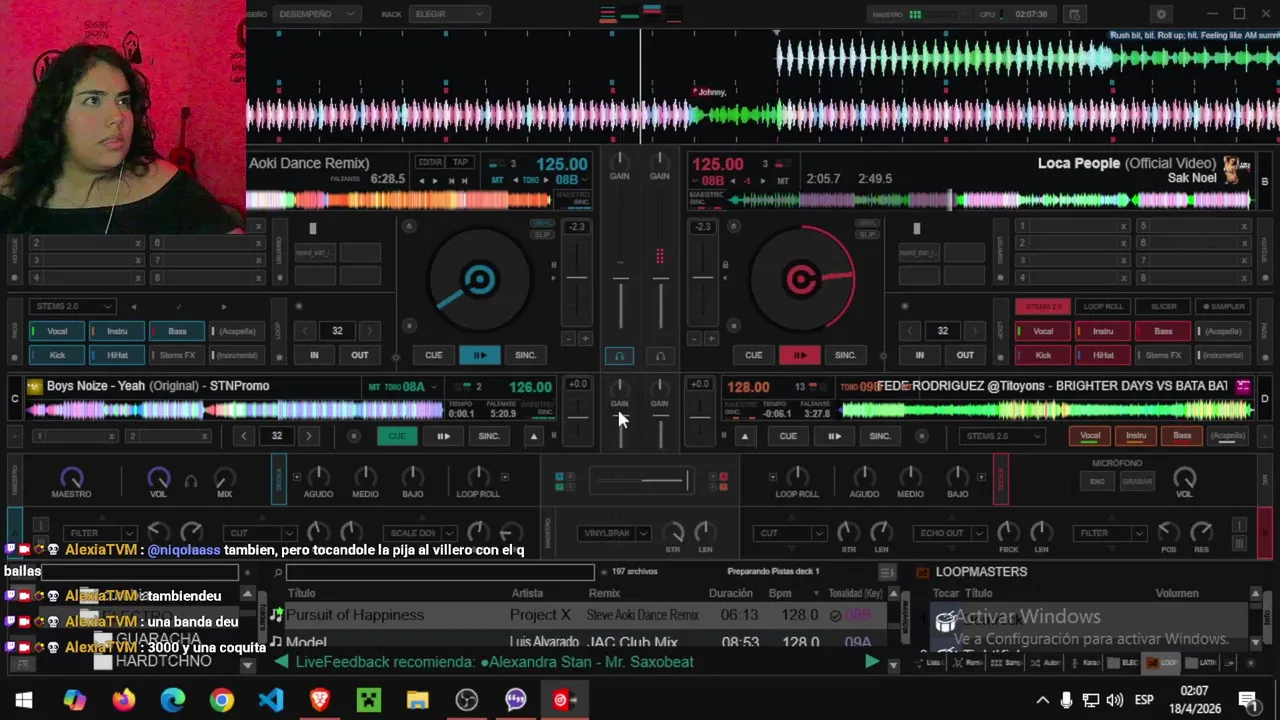Click pitch plus button on deck A
Viewport: 1280px width, 720px height.
tap(585, 339)
